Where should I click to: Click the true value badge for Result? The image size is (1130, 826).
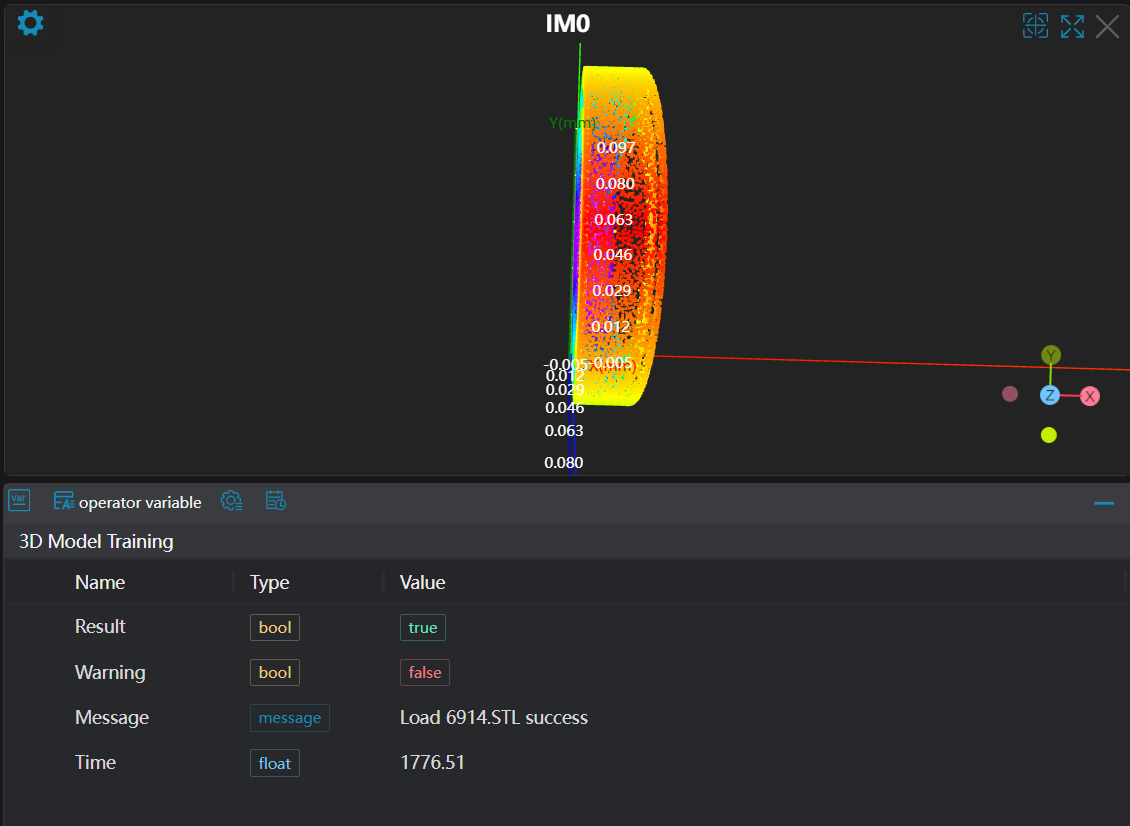(x=422, y=627)
